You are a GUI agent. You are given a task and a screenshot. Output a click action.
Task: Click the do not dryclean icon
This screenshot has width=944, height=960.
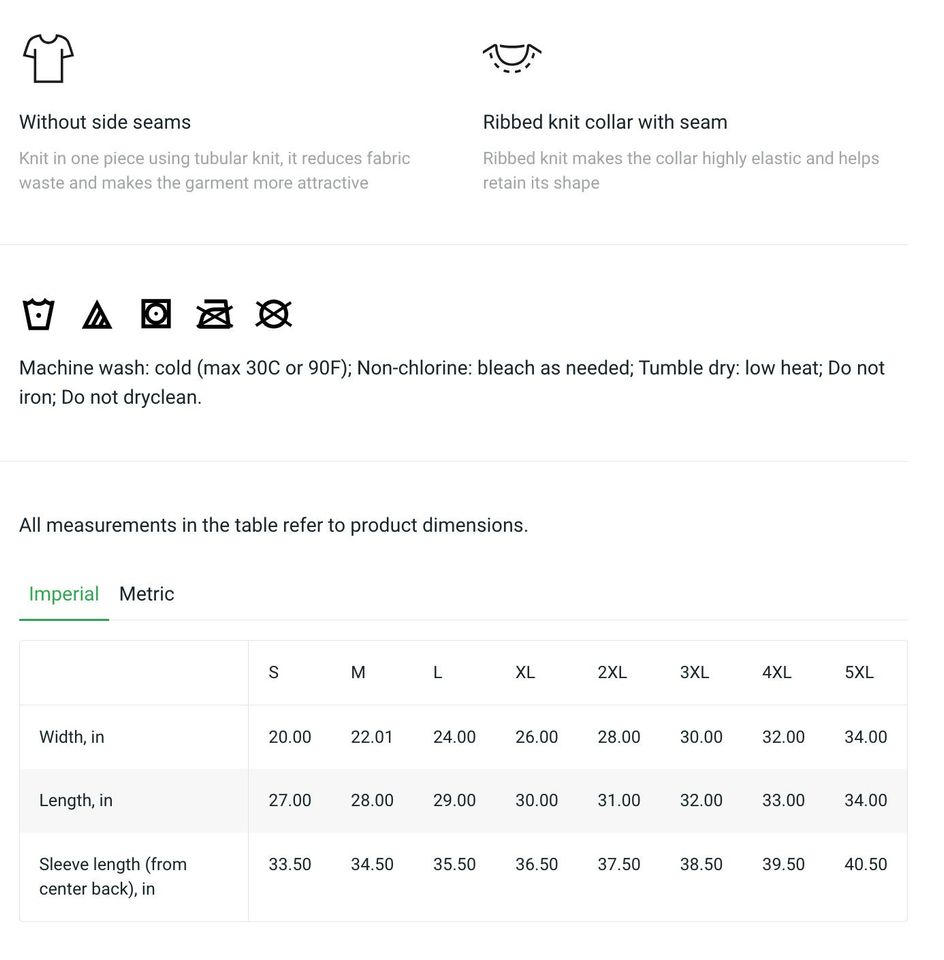pos(273,314)
